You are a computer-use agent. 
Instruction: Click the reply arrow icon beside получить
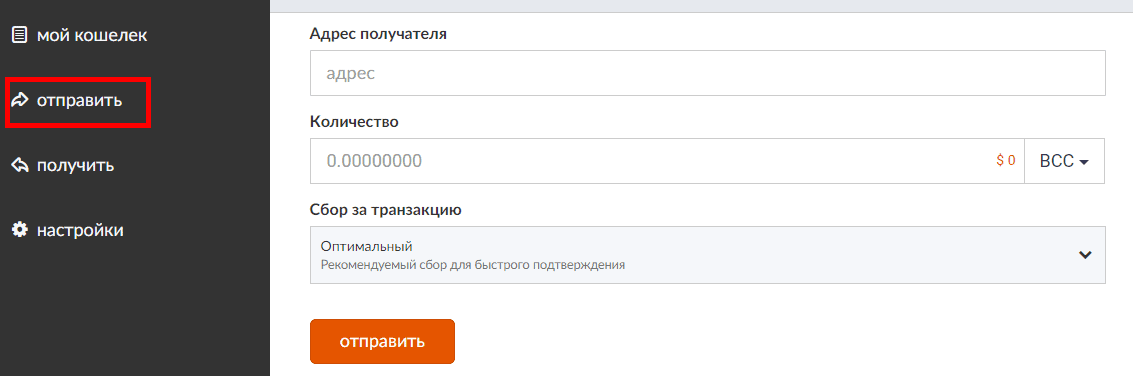tap(20, 166)
